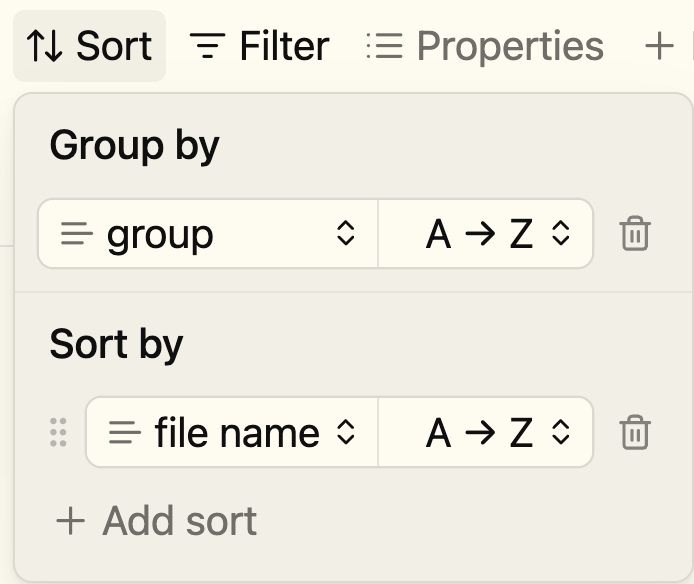Image resolution: width=694 pixels, height=584 pixels.
Task: Click the plus icon beside Add sort
Action: [70, 521]
